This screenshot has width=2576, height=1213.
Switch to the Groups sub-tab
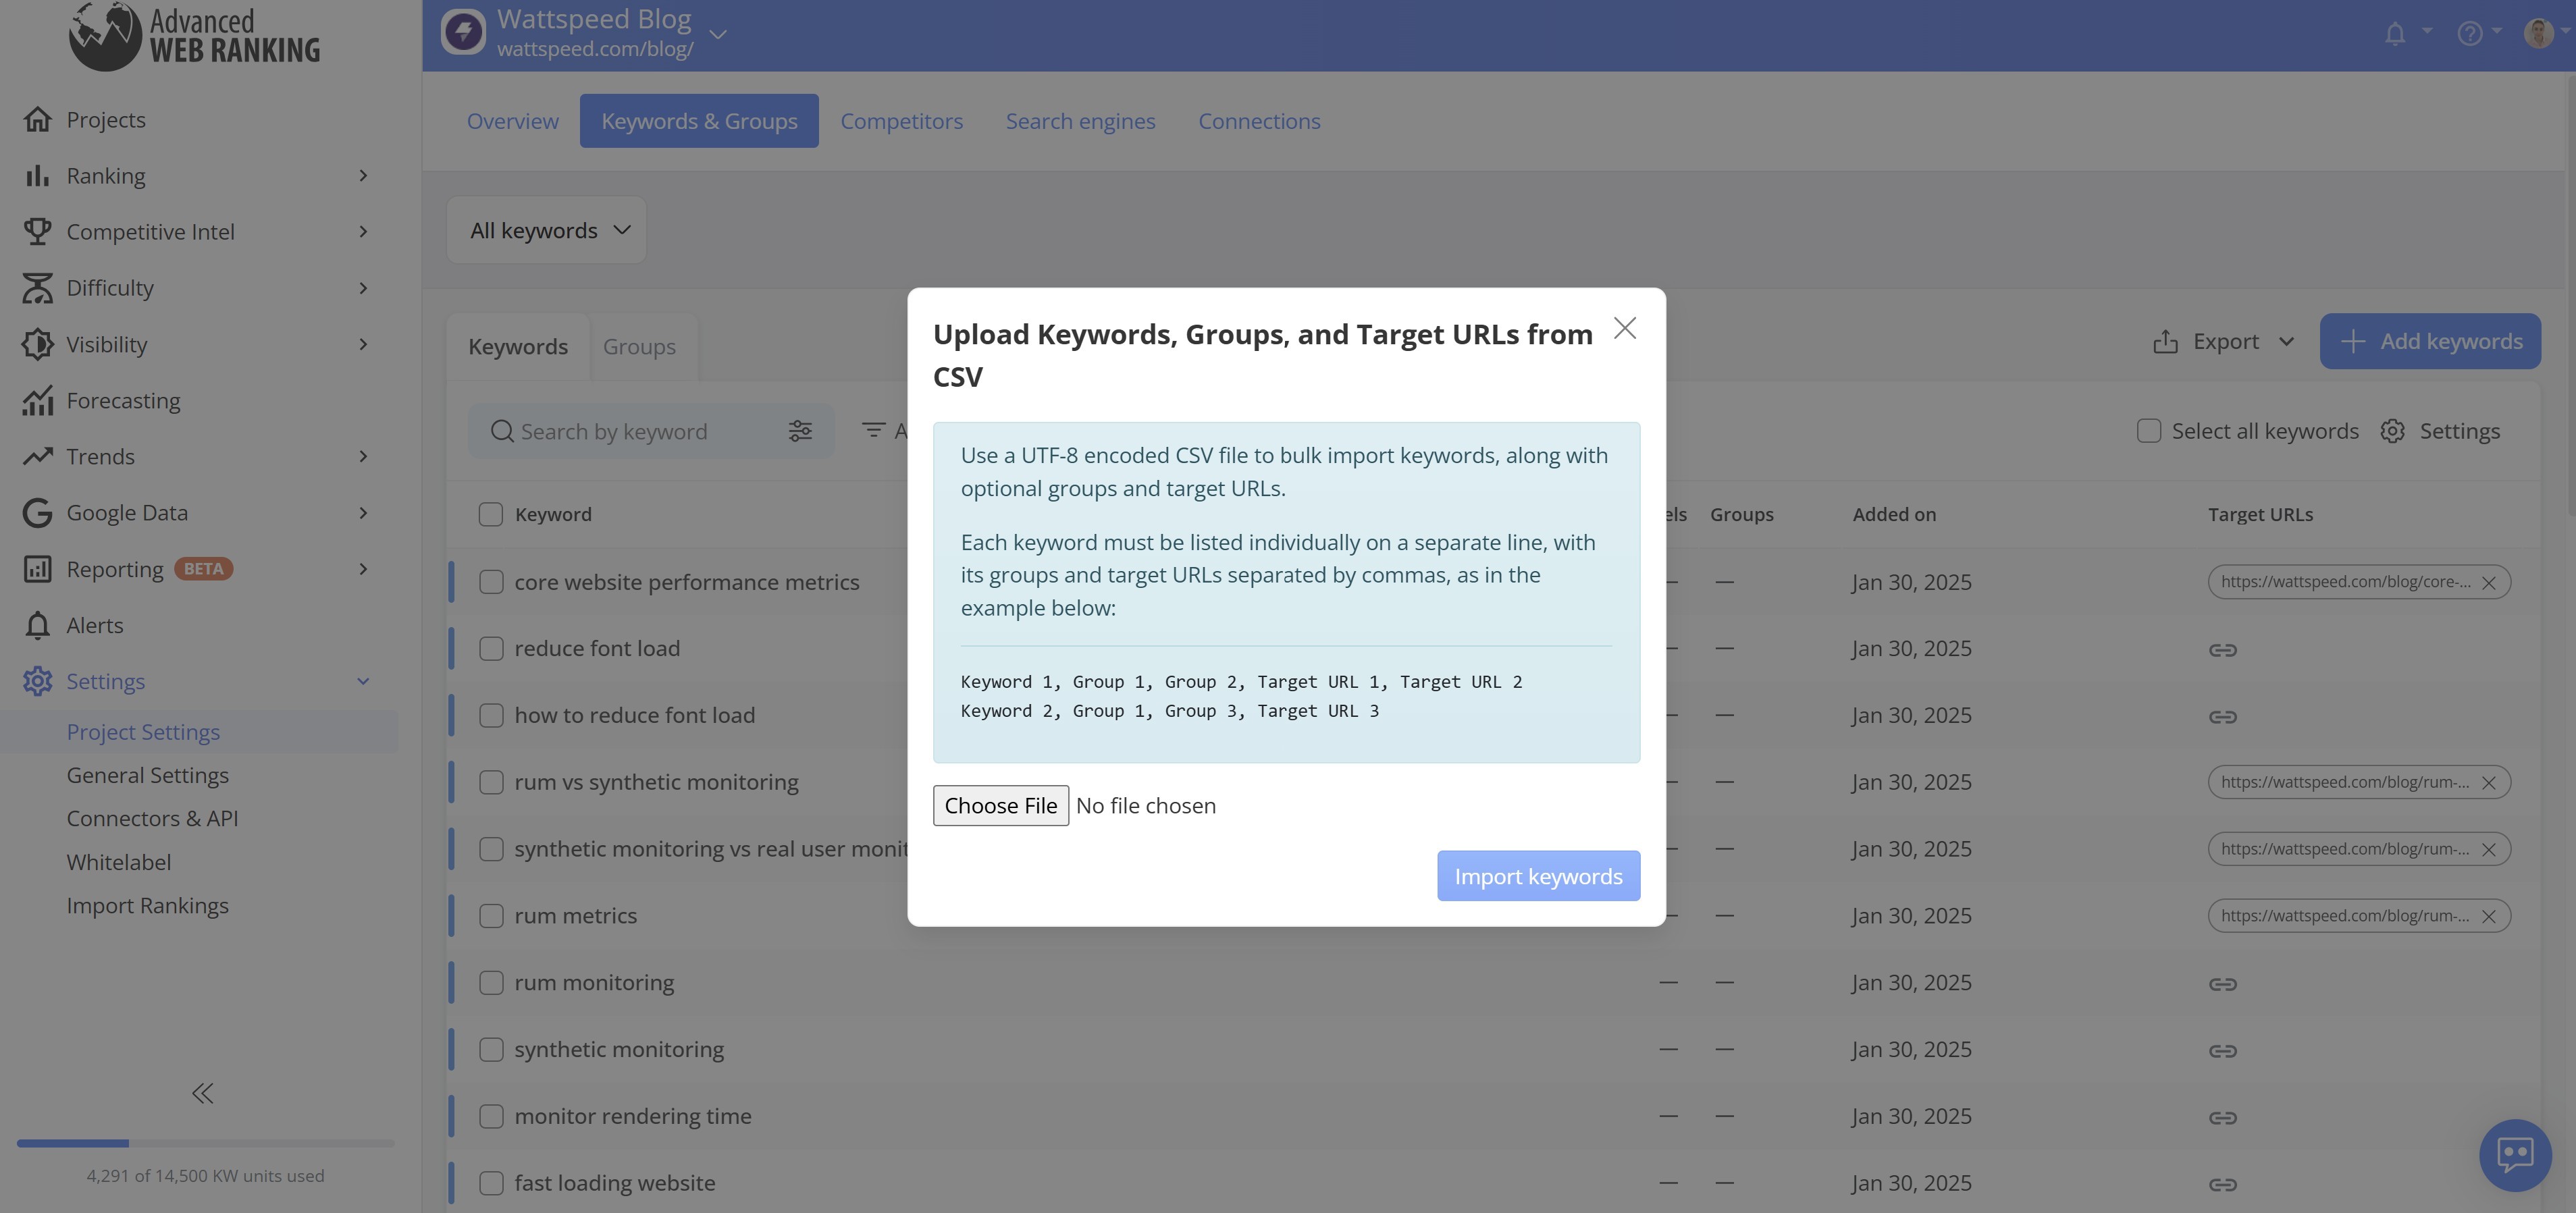coord(639,347)
